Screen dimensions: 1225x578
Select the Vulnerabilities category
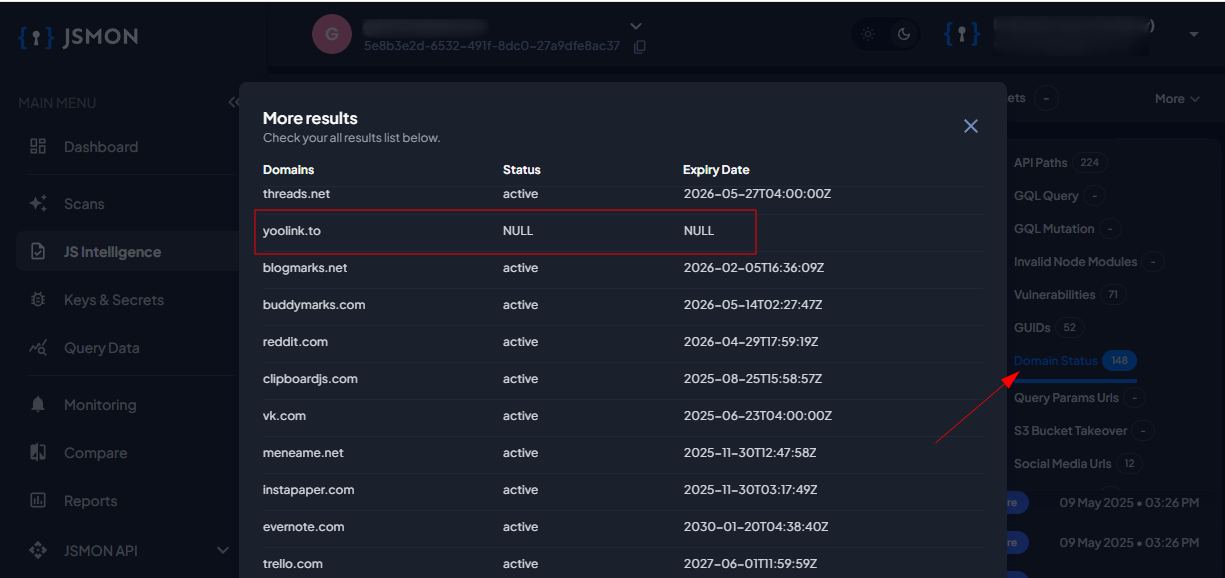coord(1068,295)
